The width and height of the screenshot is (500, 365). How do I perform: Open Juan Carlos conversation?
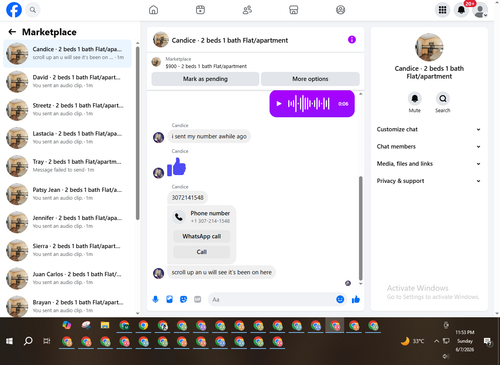[x=68, y=278]
